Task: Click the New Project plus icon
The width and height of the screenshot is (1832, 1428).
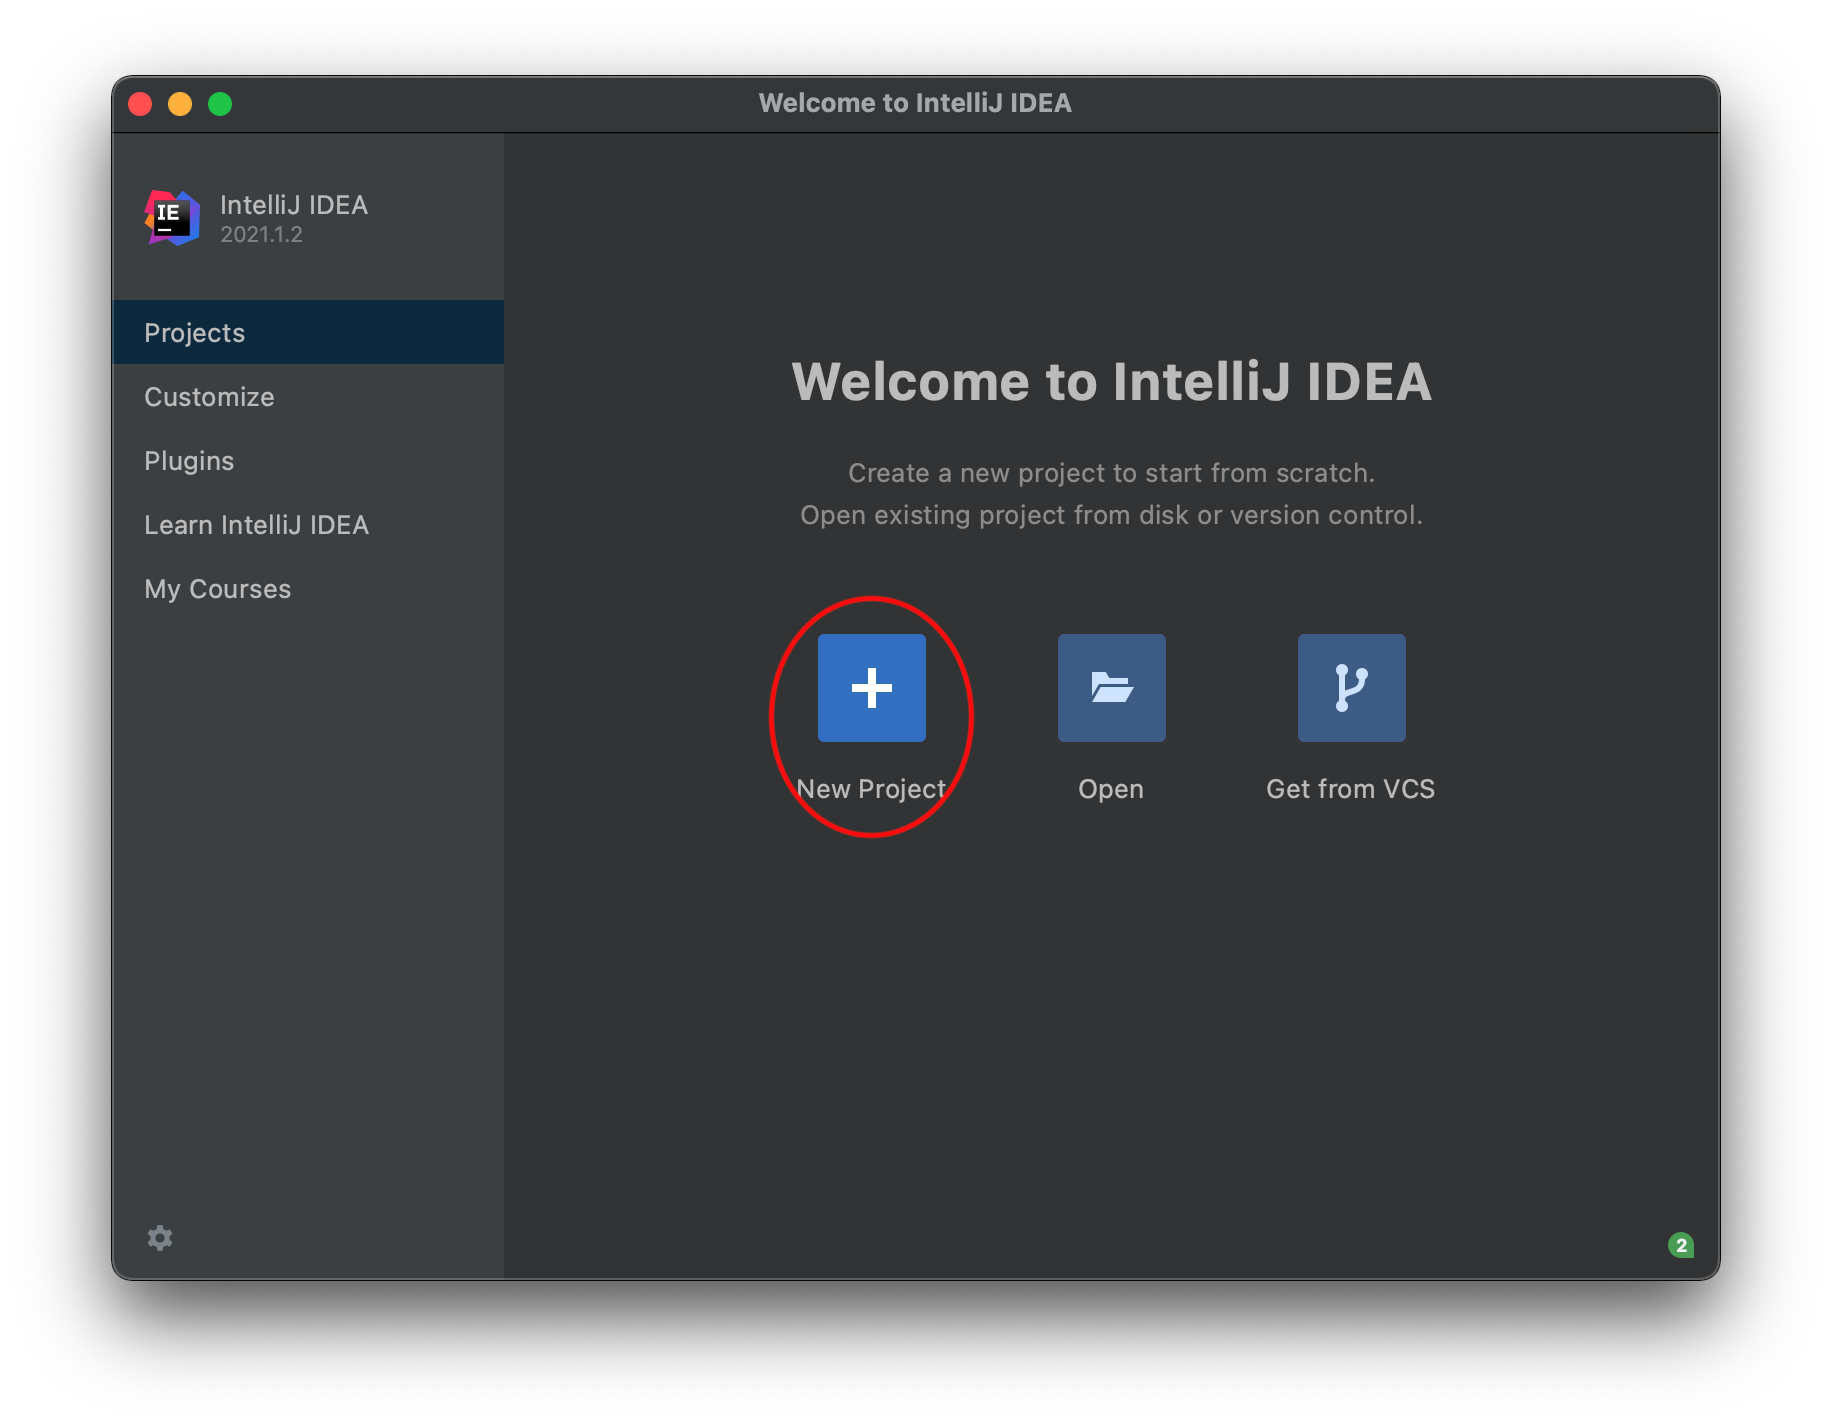Action: coord(870,687)
